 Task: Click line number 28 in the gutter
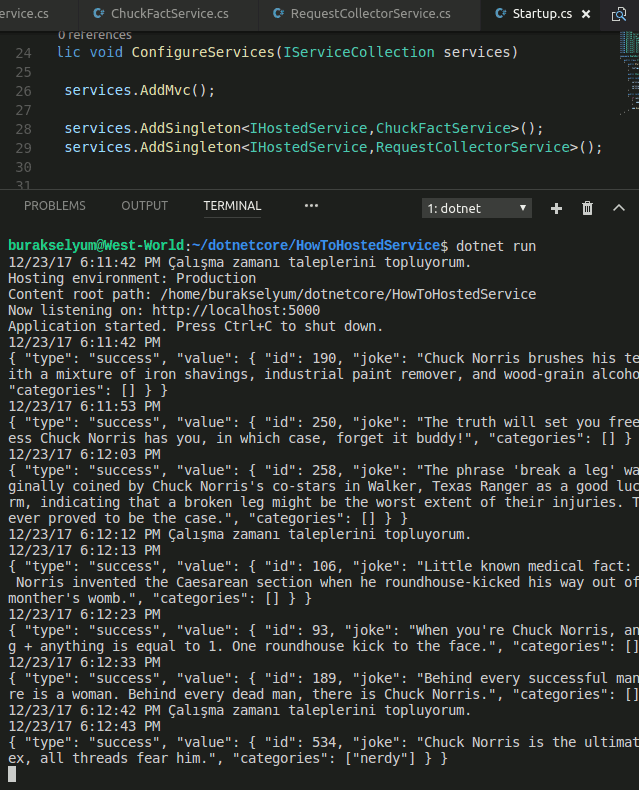tap(24, 129)
